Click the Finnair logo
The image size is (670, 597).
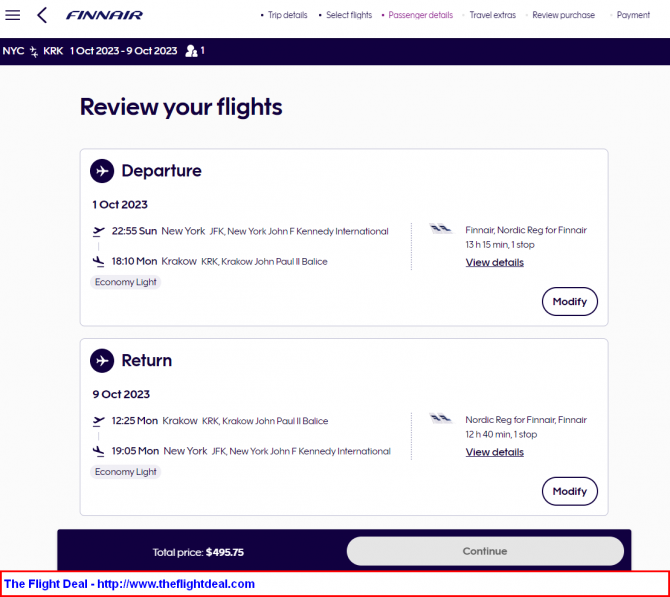[x=104, y=15]
